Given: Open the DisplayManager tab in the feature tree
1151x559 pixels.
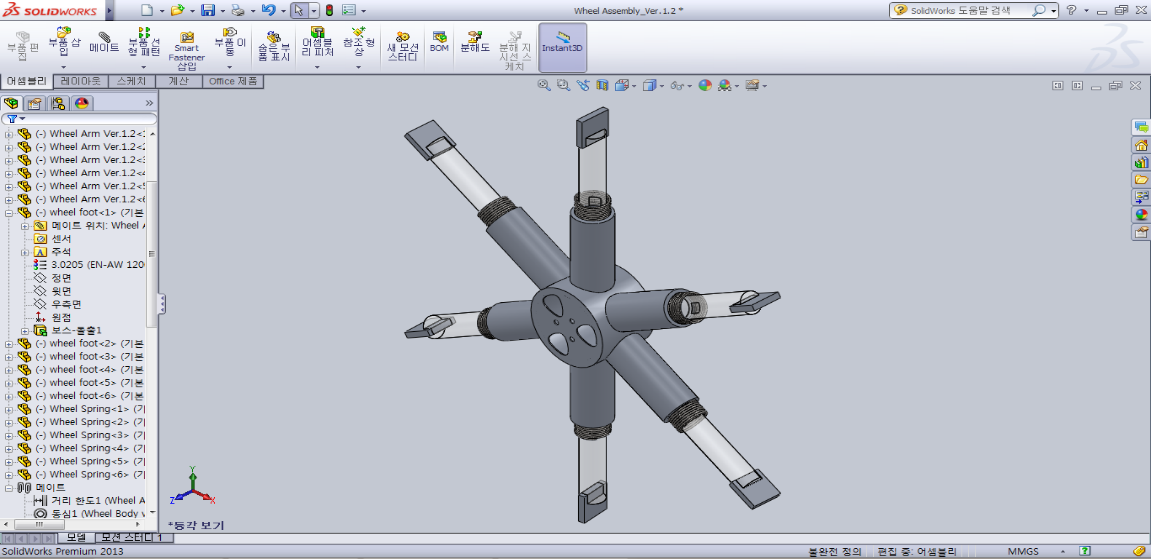Looking at the screenshot, I should (82, 103).
